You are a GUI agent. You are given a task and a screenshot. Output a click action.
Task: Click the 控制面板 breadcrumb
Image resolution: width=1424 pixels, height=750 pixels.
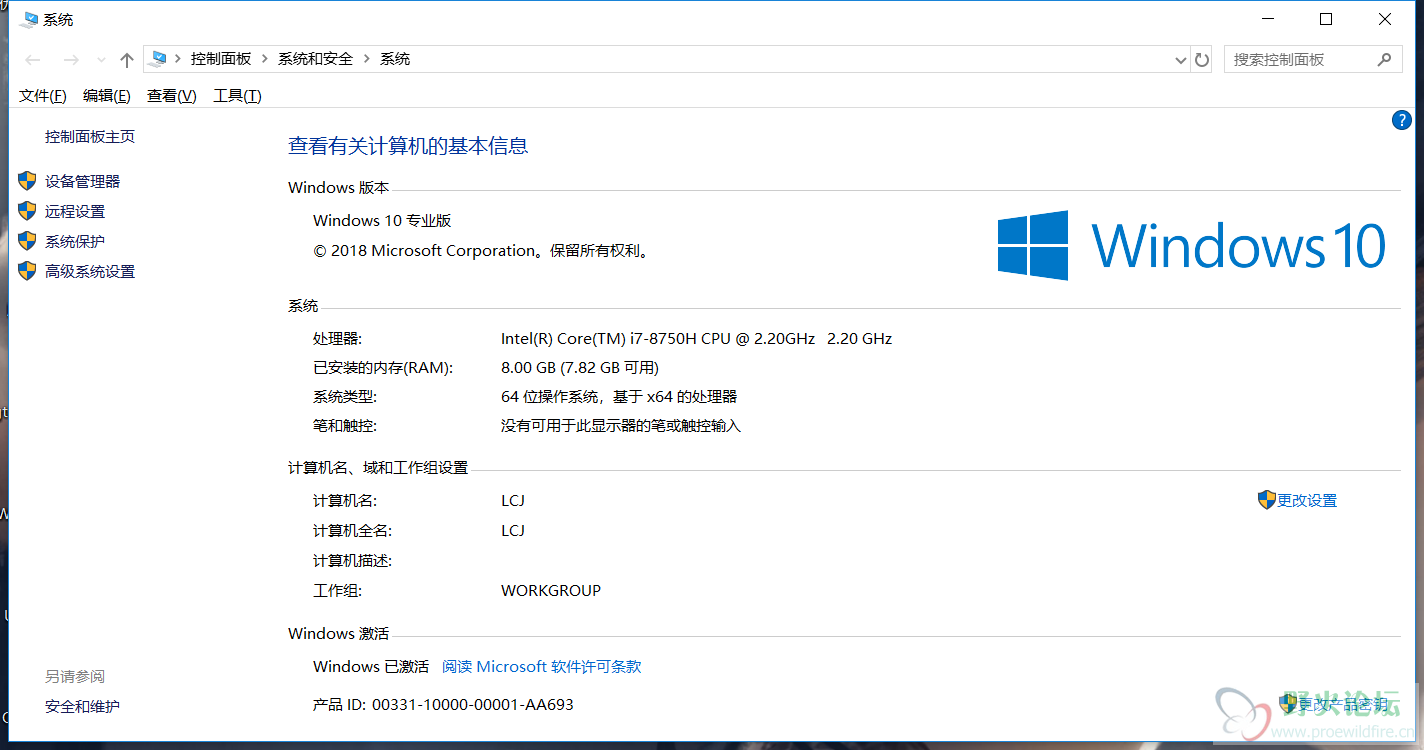tap(221, 59)
